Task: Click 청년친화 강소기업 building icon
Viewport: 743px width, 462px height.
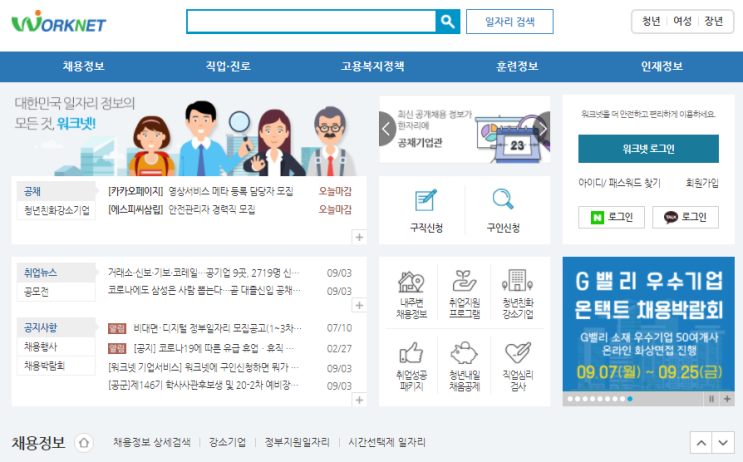Action: pyautogui.click(x=517, y=281)
